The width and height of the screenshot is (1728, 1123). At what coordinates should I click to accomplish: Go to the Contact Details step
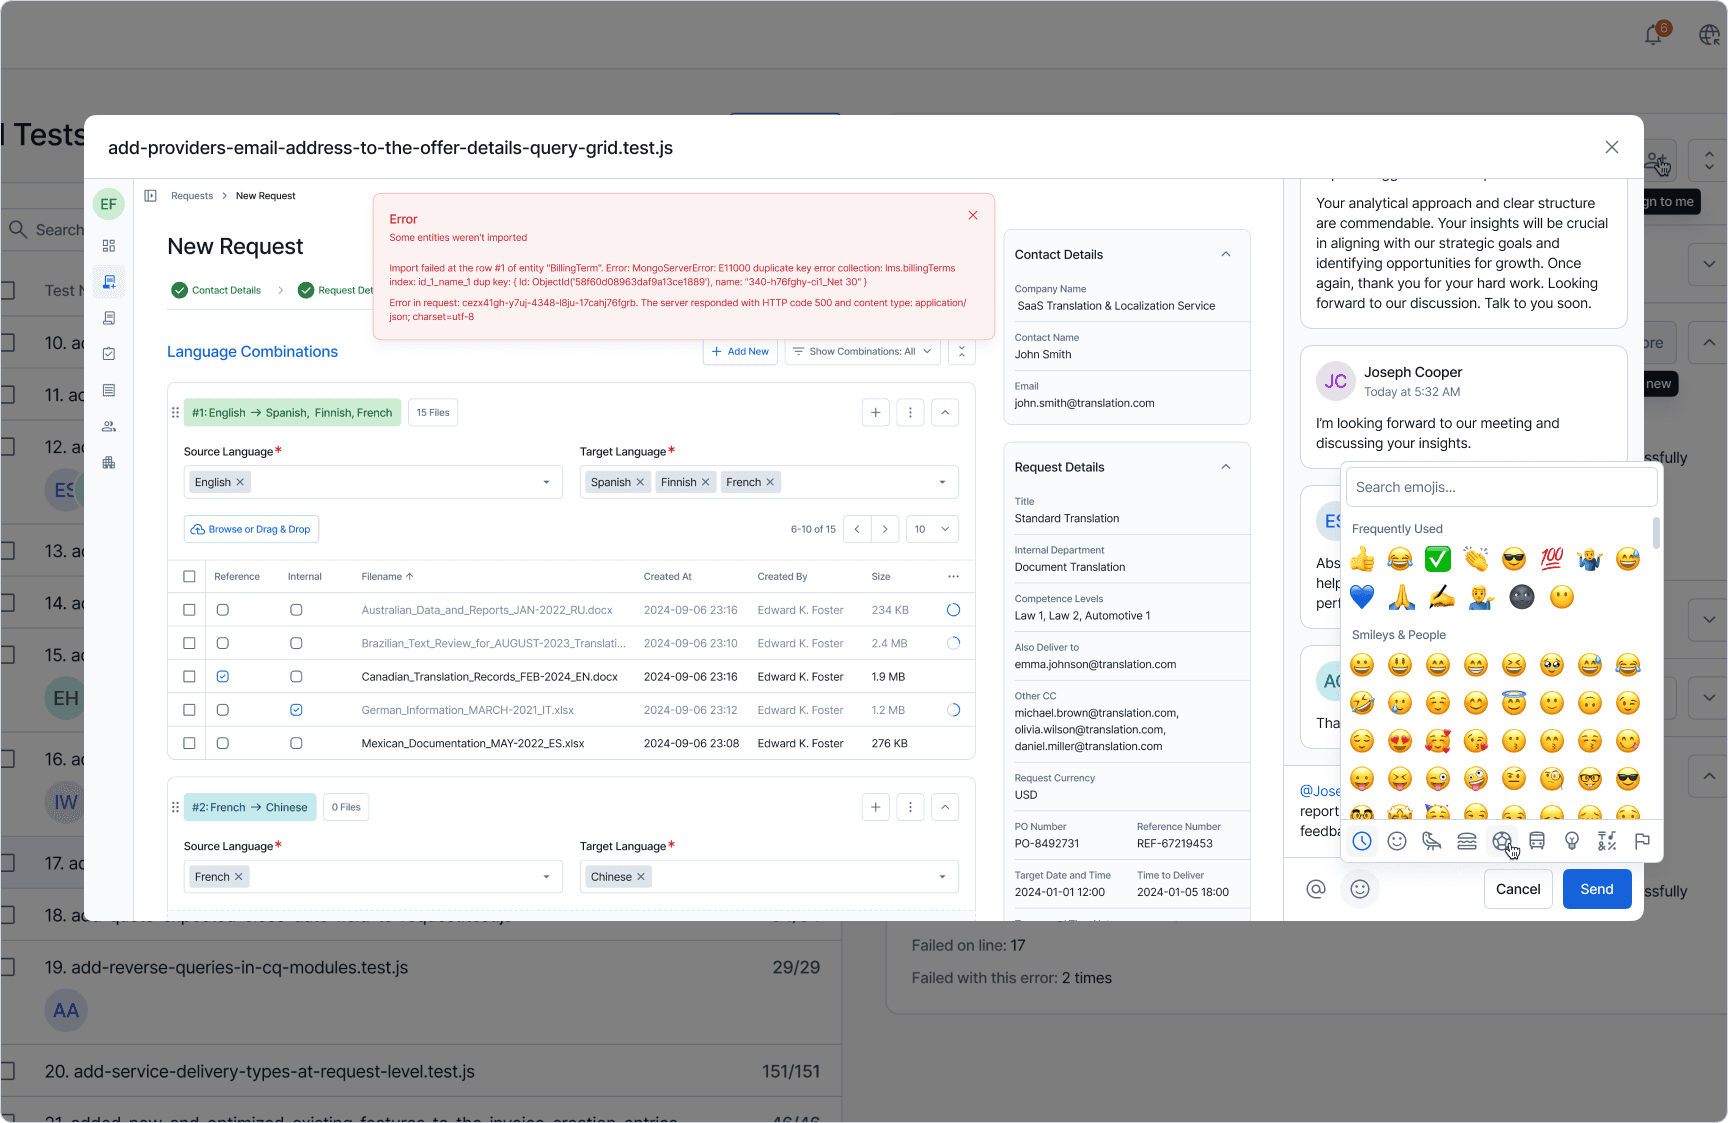click(x=217, y=290)
